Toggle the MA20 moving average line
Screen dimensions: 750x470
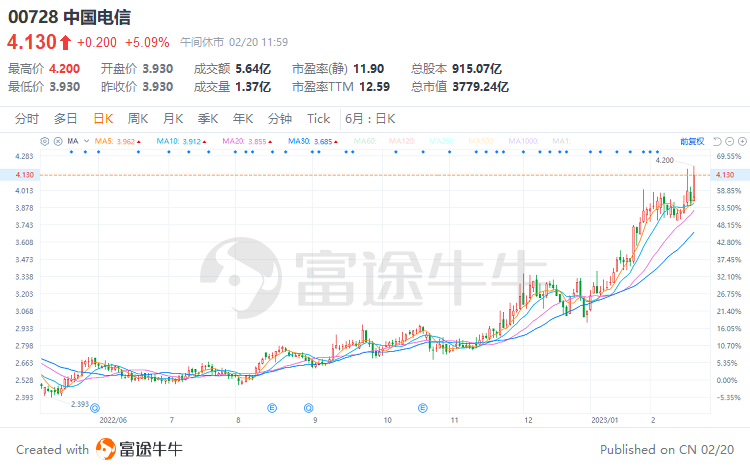click(247, 142)
